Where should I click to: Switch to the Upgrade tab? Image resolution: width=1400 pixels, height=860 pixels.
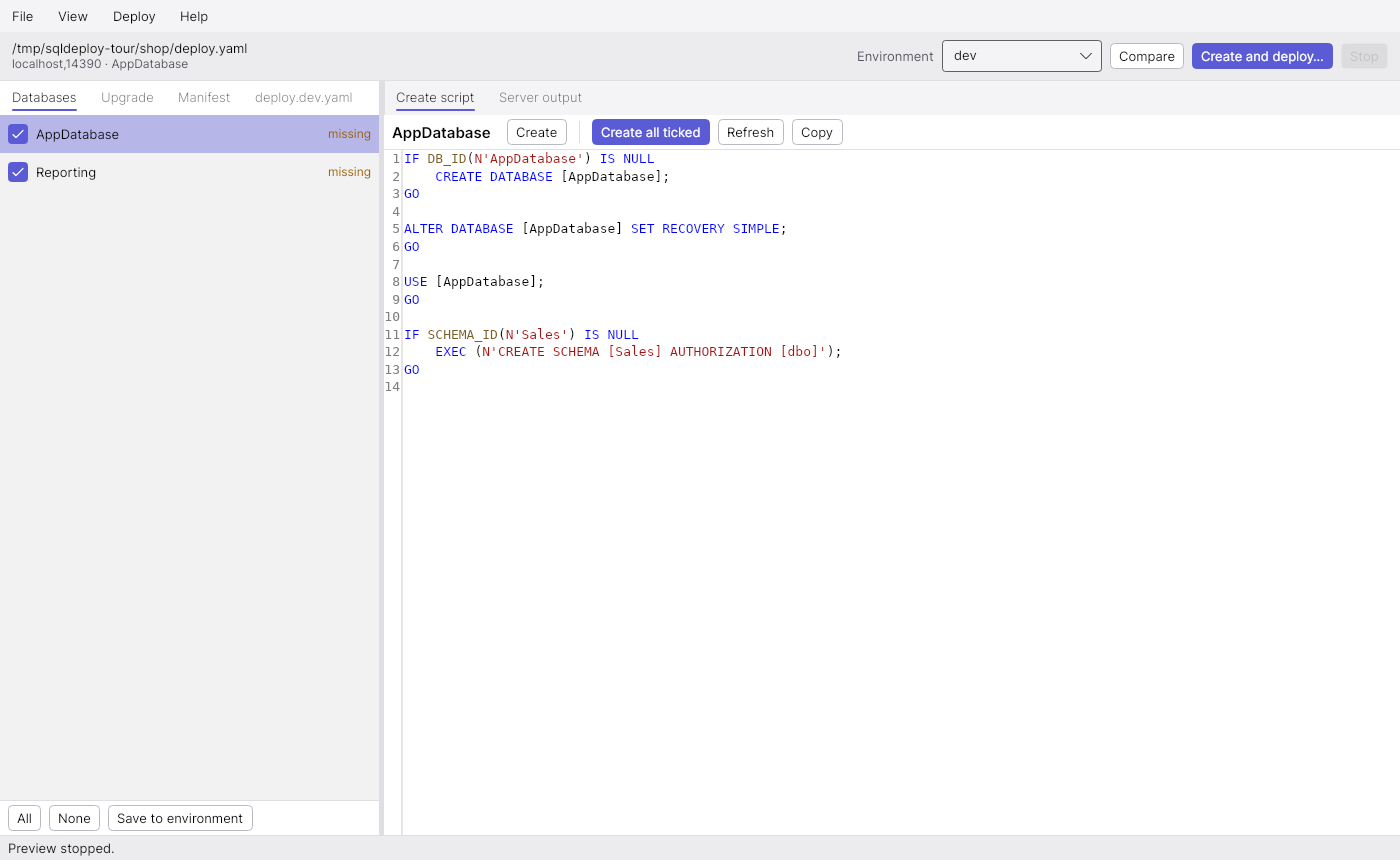[127, 97]
